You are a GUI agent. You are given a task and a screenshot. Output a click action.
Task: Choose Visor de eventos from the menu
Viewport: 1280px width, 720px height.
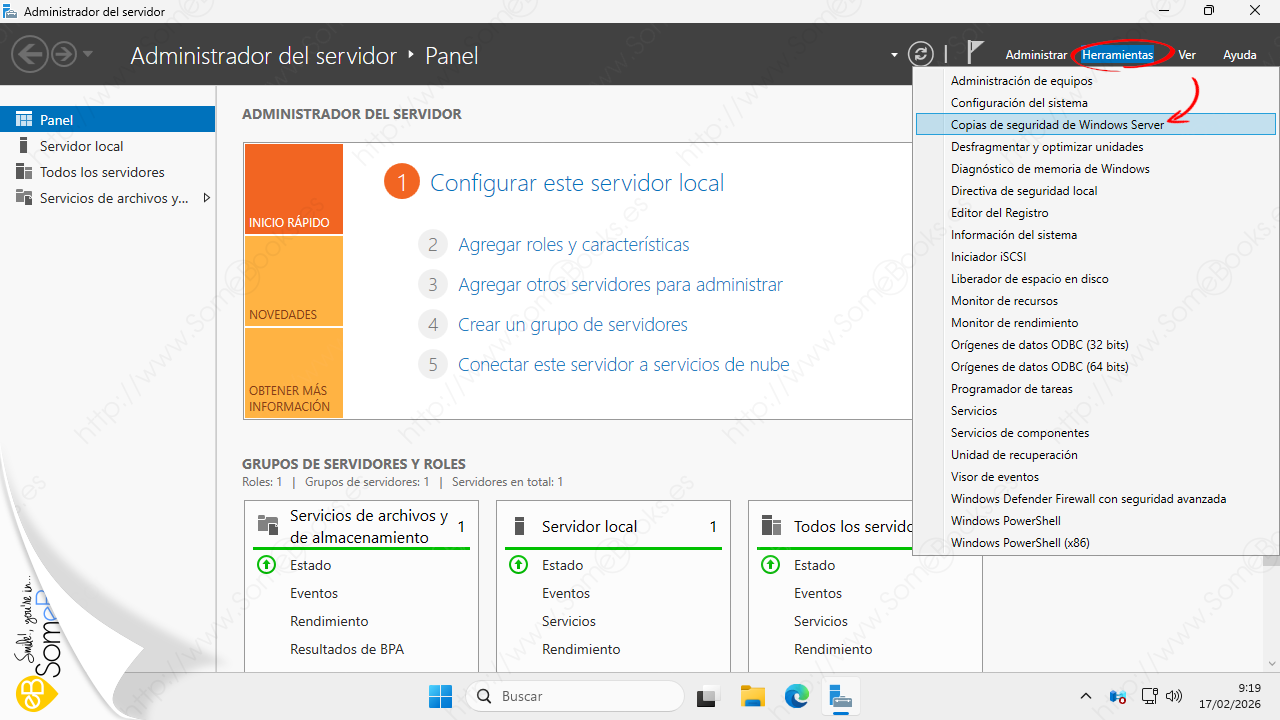coord(994,477)
